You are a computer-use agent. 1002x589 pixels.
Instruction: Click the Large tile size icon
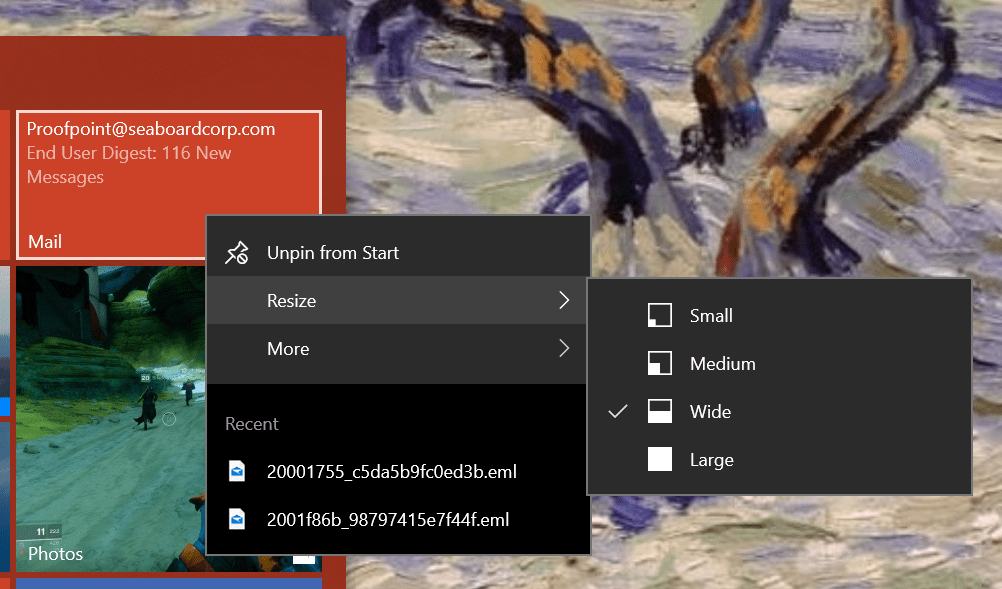pos(660,459)
